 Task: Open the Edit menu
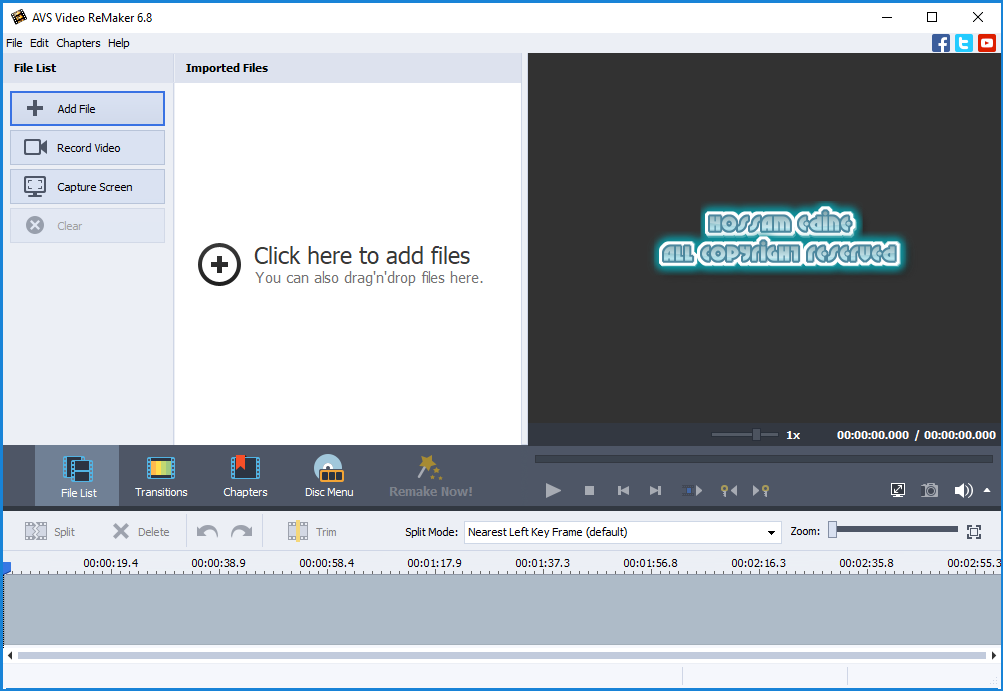click(x=39, y=43)
